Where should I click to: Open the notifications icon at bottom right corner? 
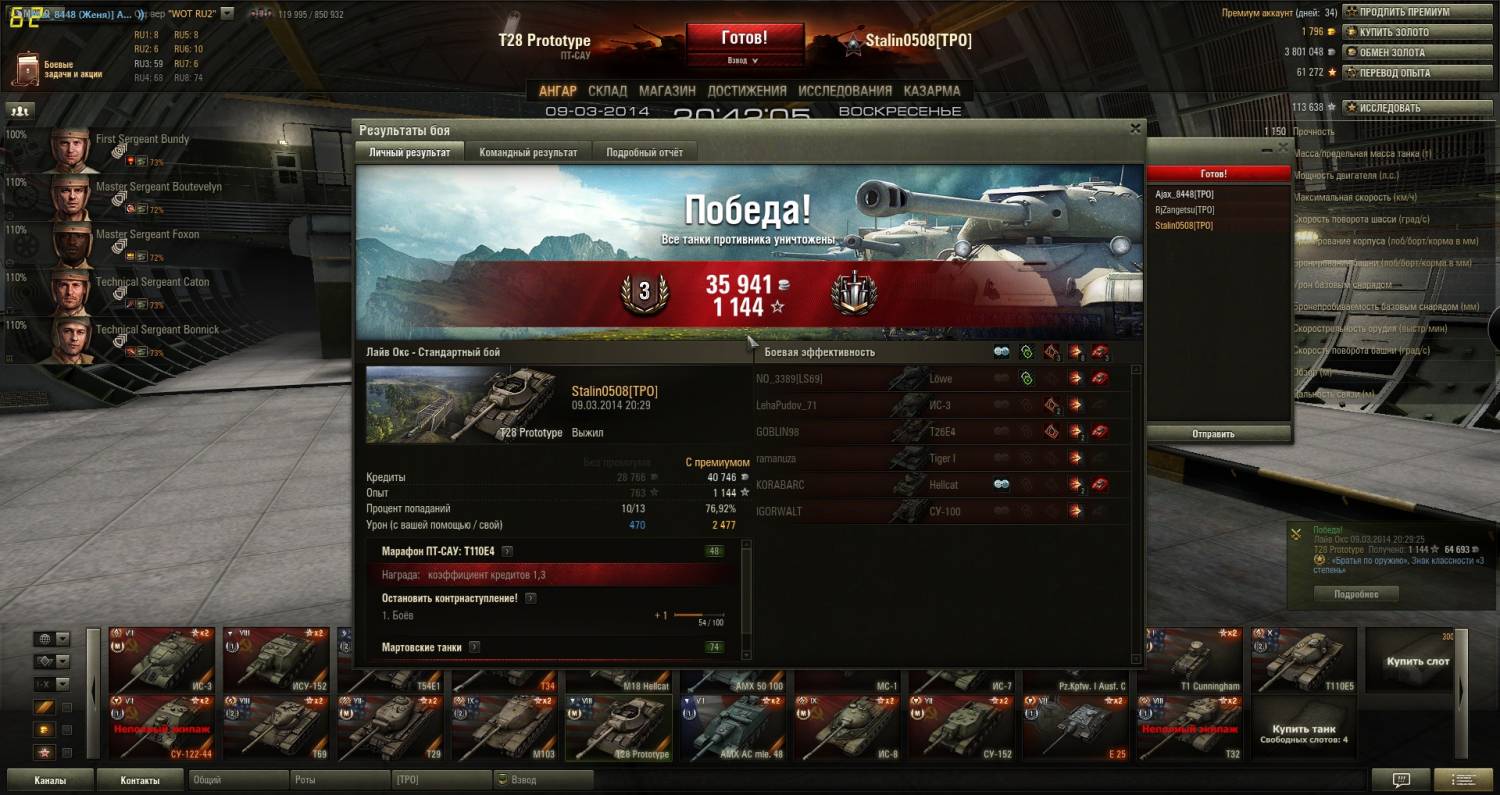click(x=1463, y=780)
